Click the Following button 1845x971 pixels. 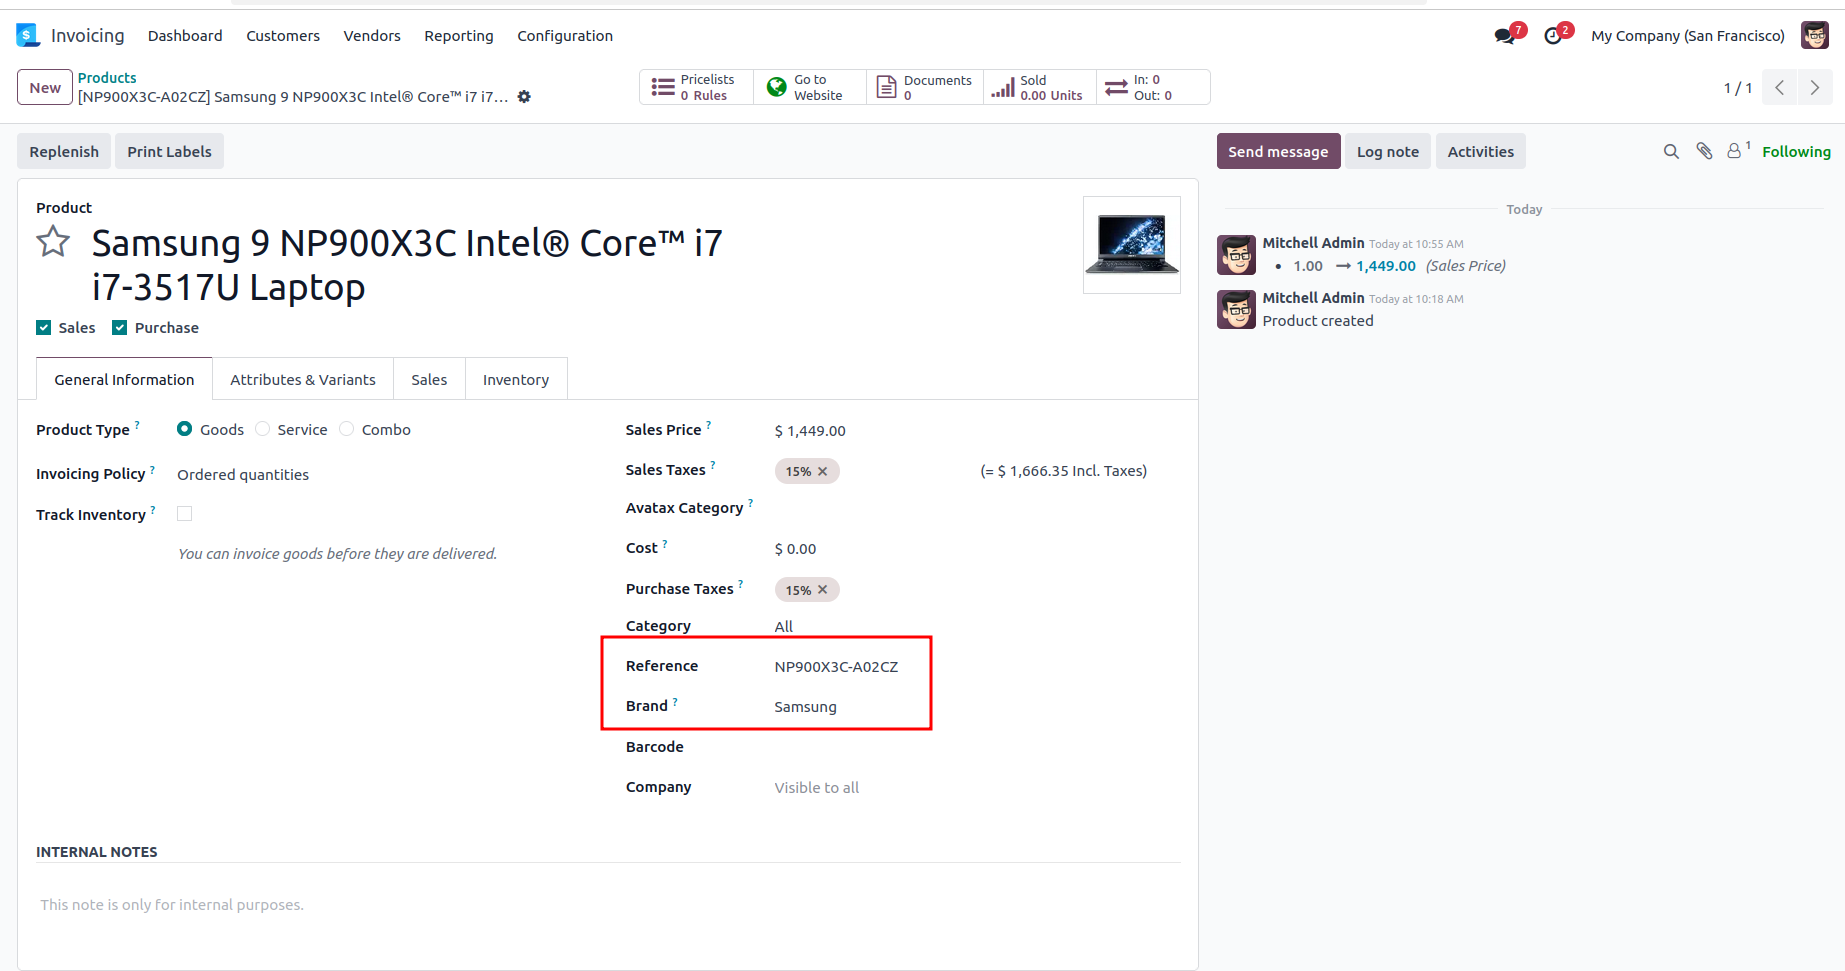coord(1796,152)
